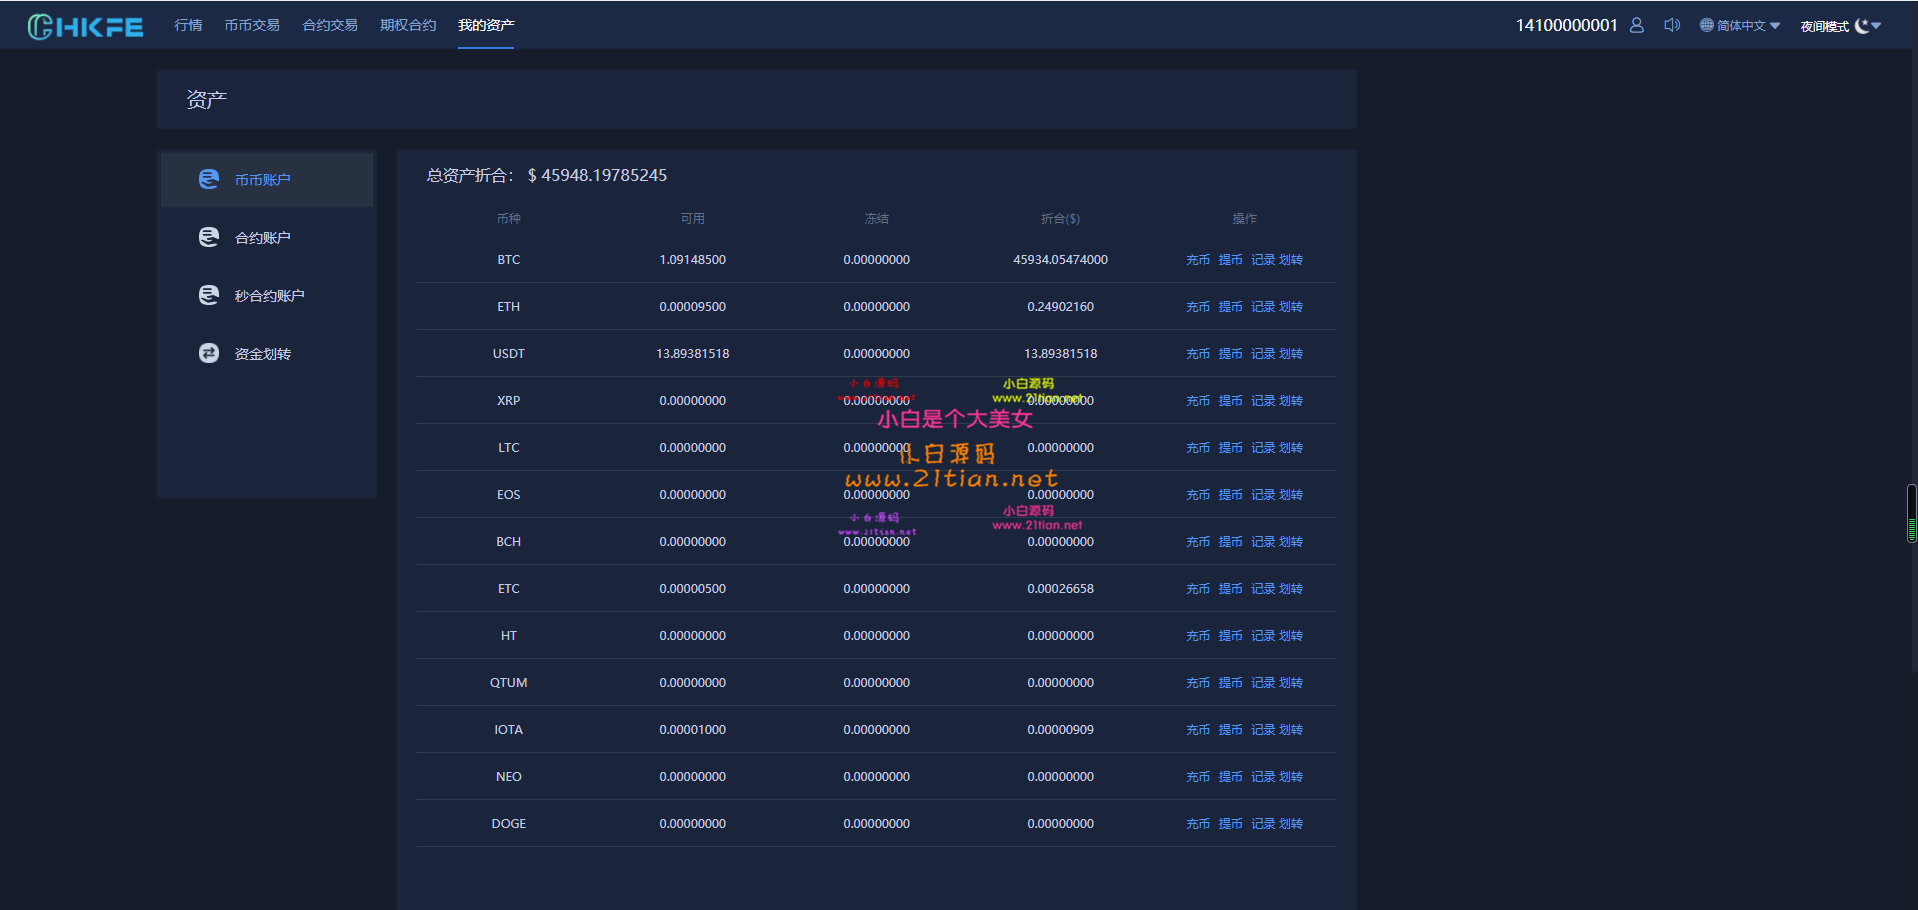The width and height of the screenshot is (1918, 910).
Task: Click the HKFE logo
Action: pos(85,26)
